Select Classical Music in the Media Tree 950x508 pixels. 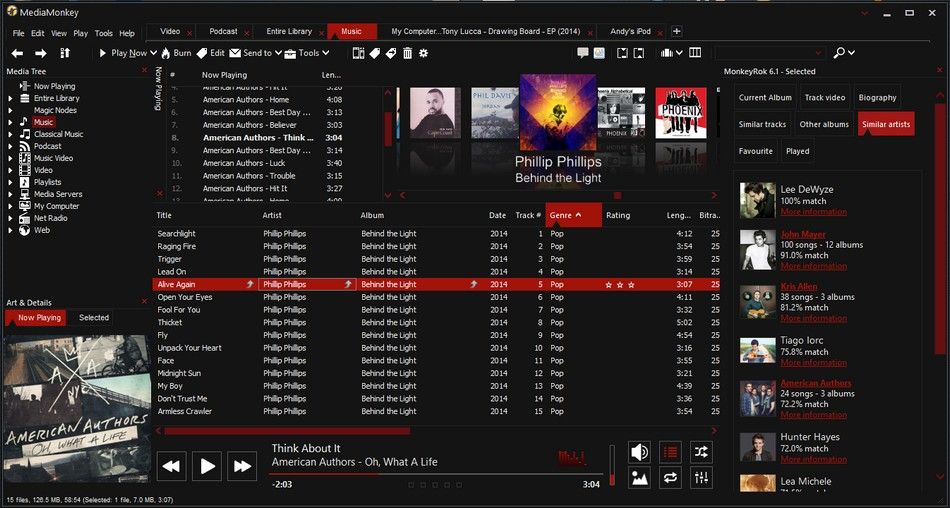(58, 134)
